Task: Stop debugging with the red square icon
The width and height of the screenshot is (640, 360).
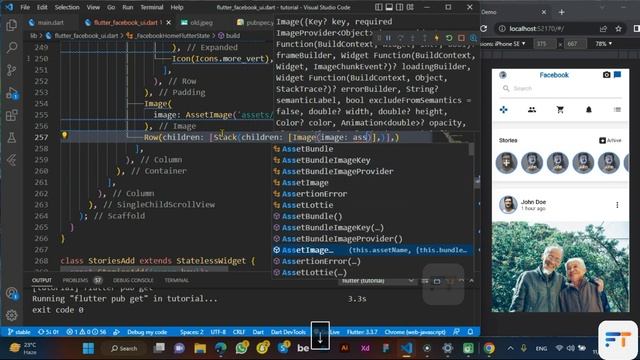Action: [461, 38]
